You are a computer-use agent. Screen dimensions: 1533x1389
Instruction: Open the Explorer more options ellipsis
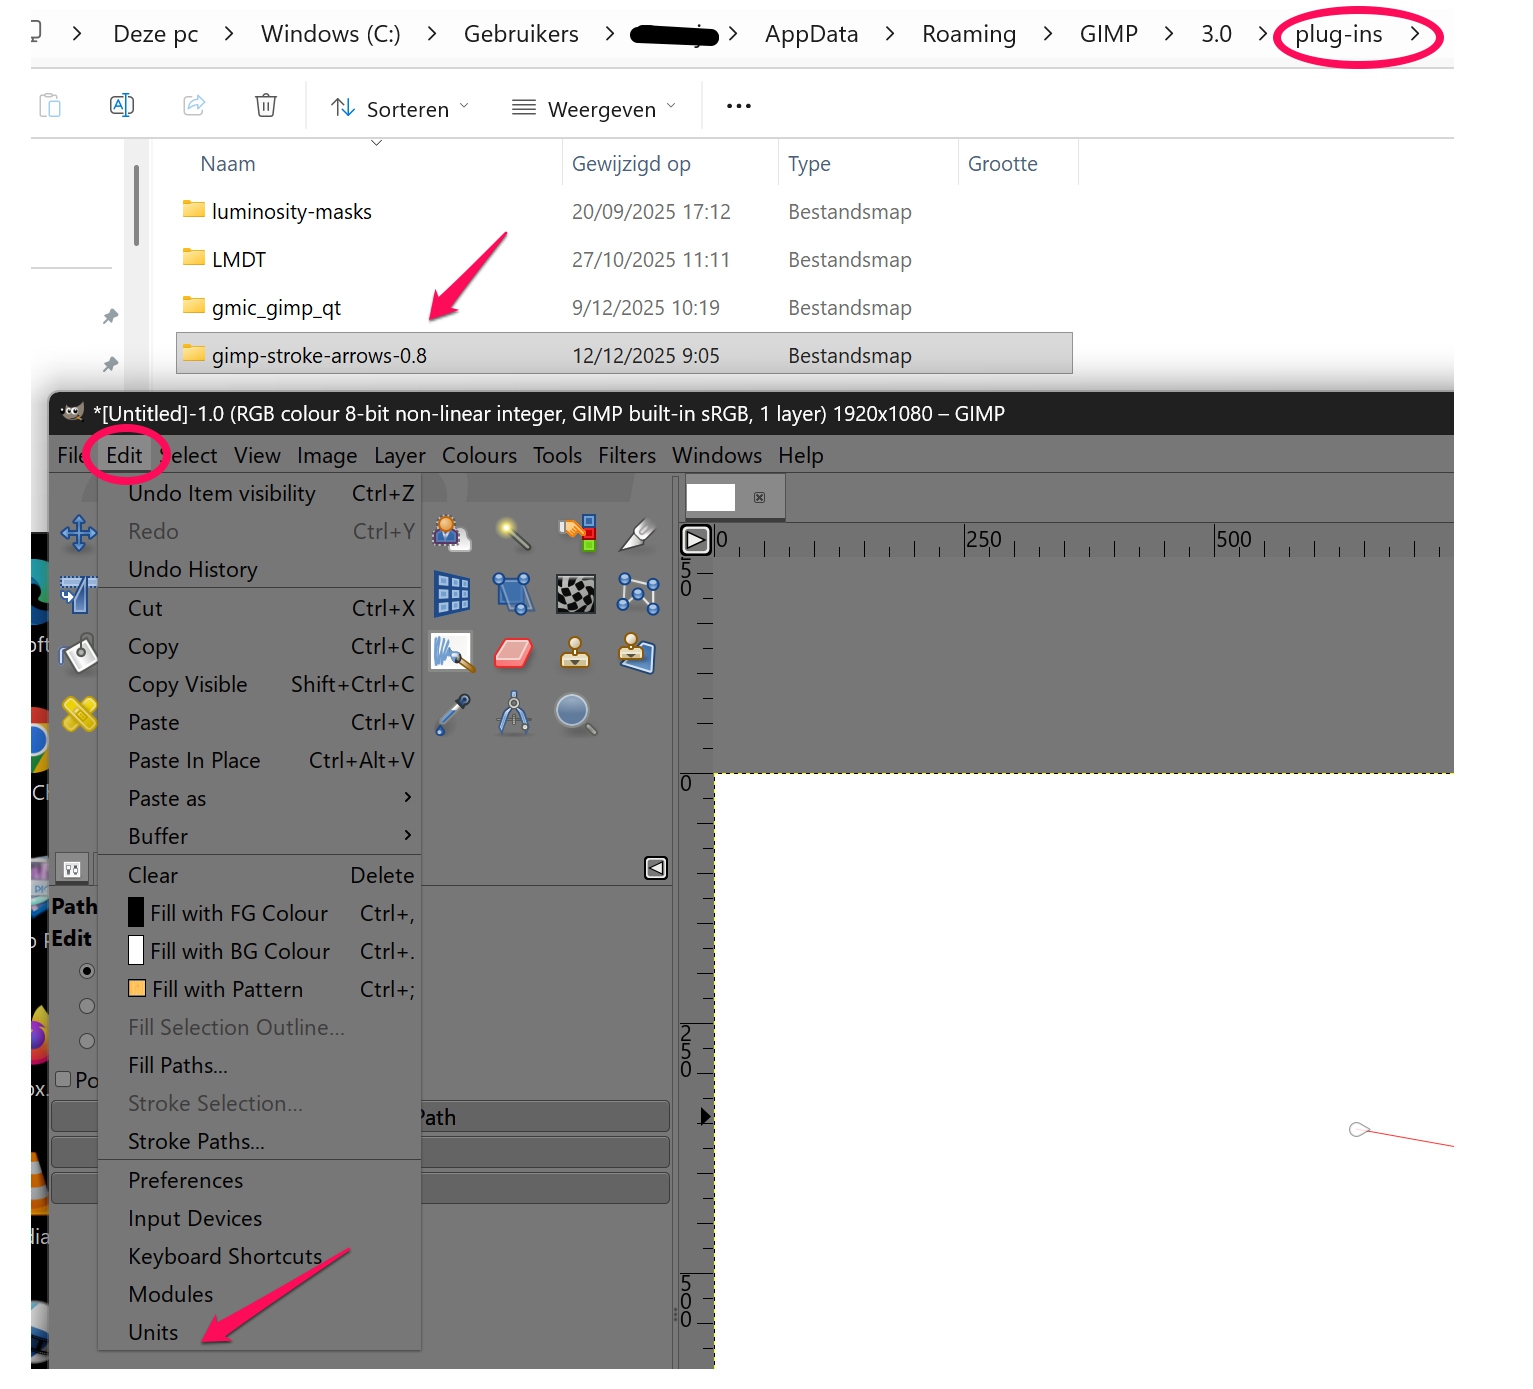[739, 106]
